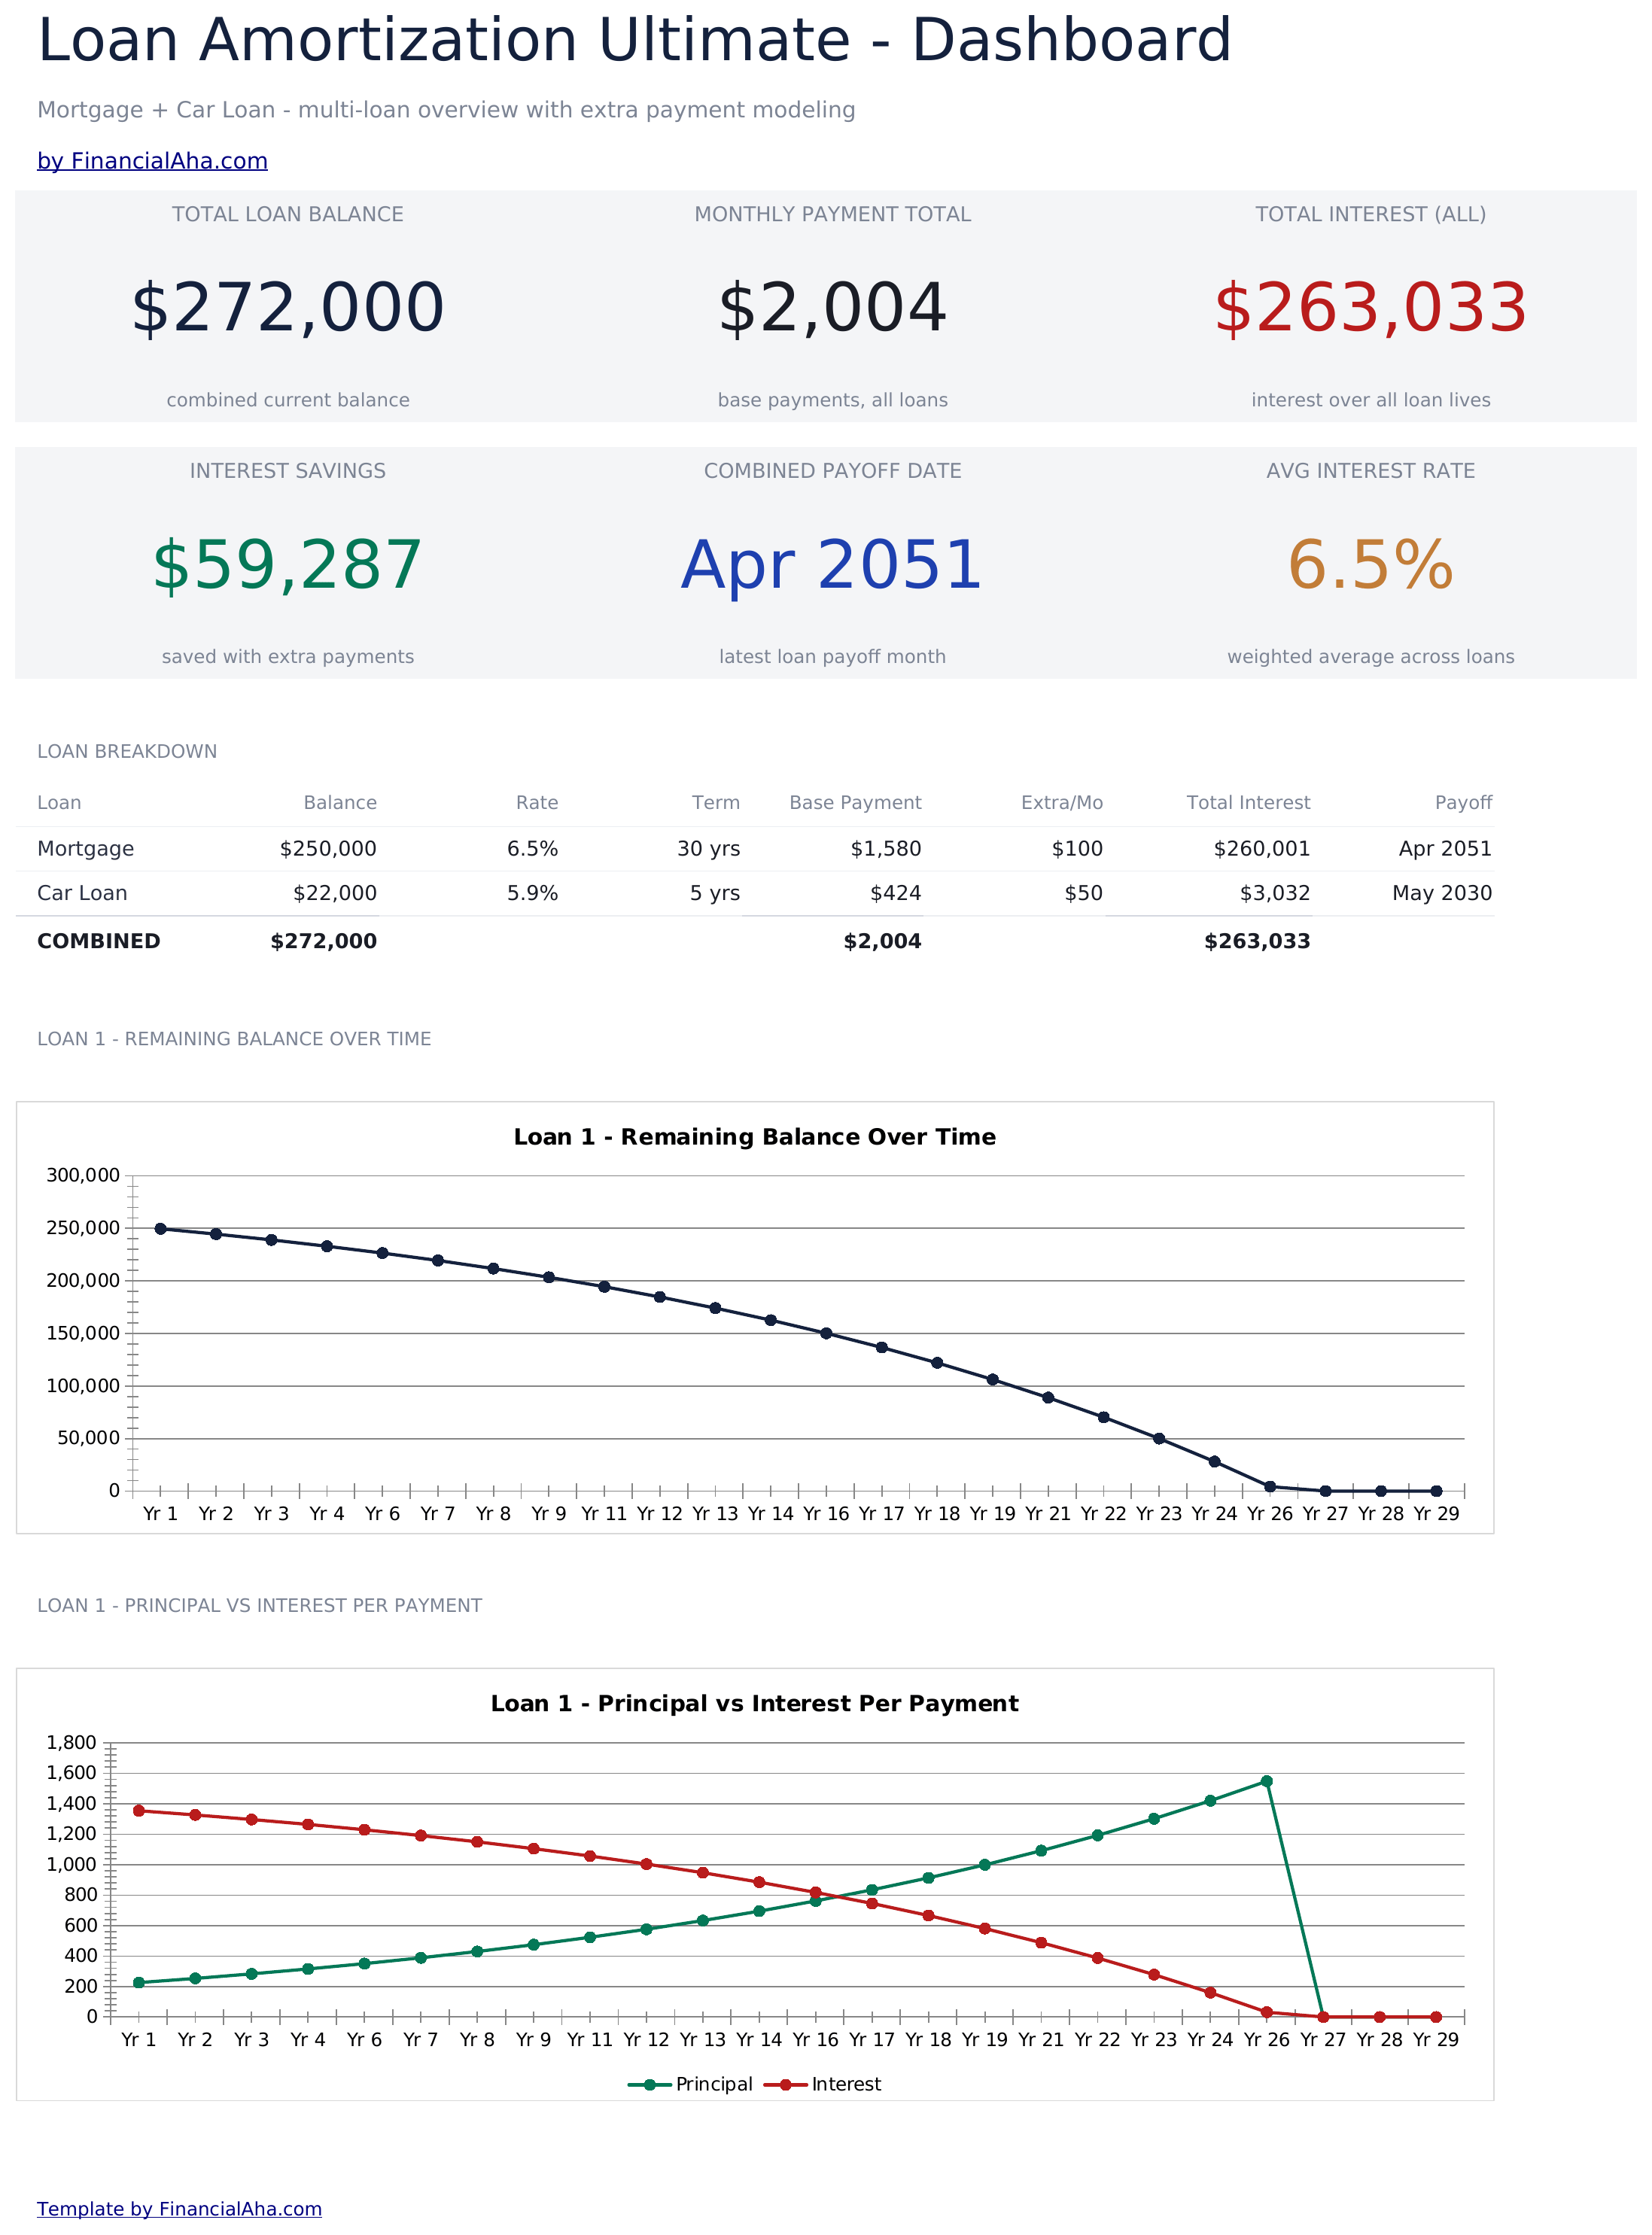Click the 'AVG INTEREST RATE' card label
This screenshot has width=1652, height=2235.
click(x=1370, y=471)
